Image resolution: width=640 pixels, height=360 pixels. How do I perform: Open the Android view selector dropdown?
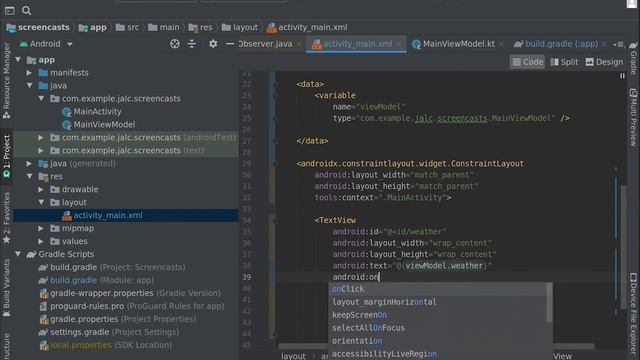click(46, 44)
